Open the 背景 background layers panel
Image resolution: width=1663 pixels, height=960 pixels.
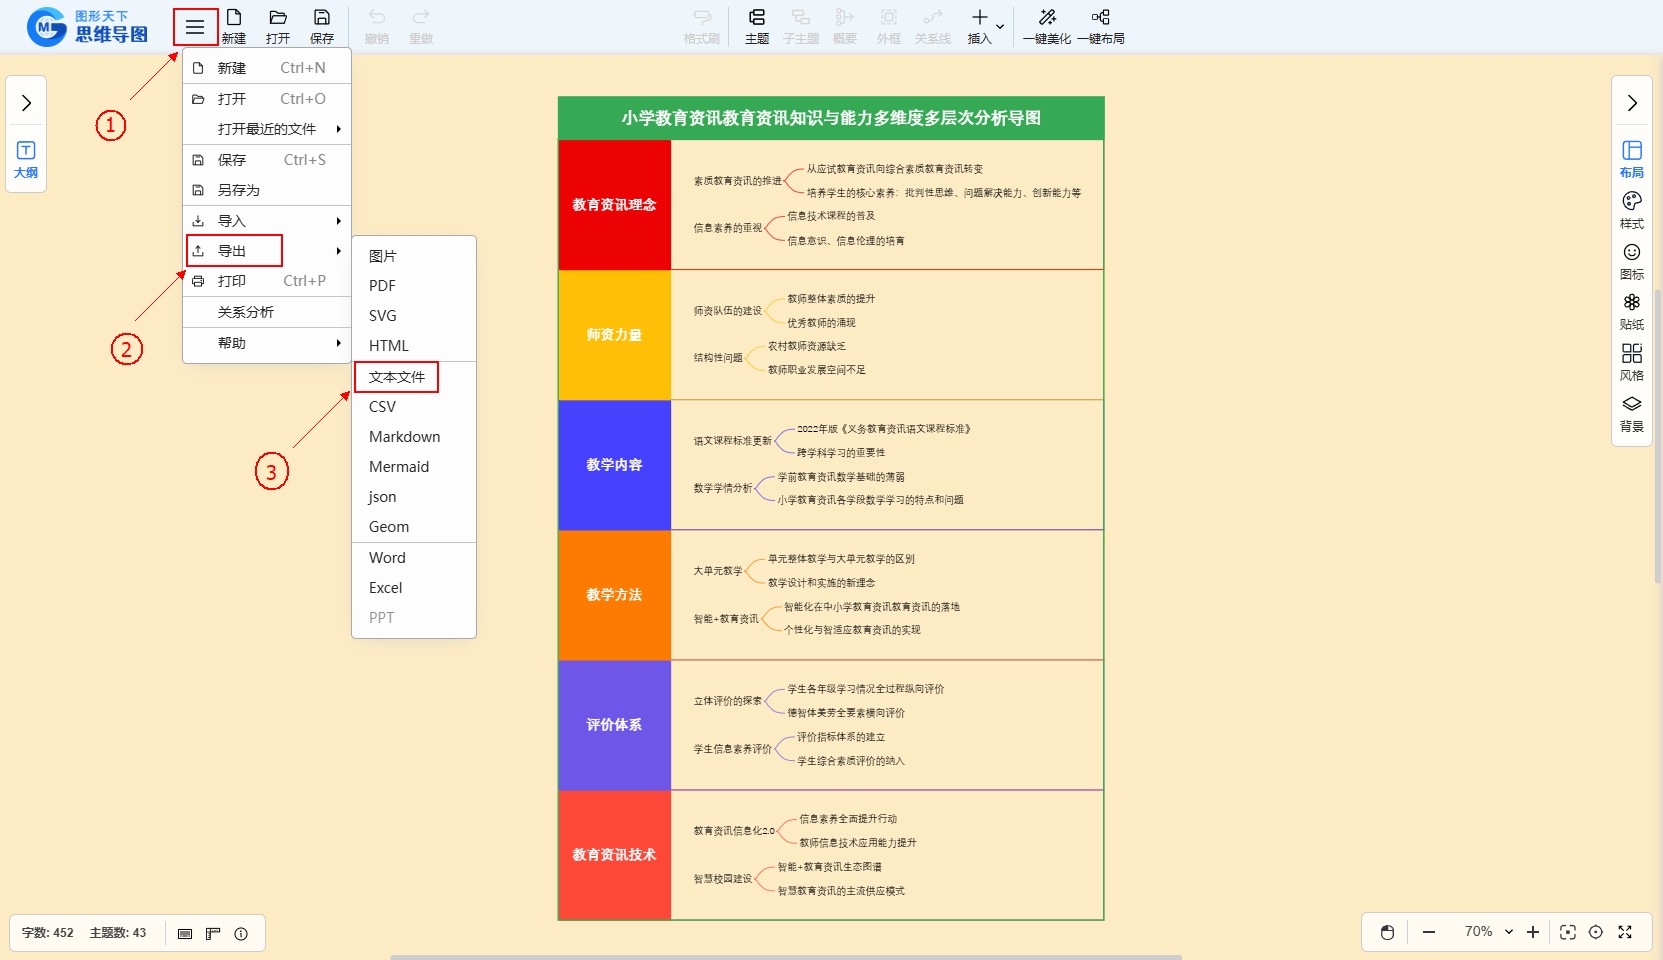[1631, 413]
